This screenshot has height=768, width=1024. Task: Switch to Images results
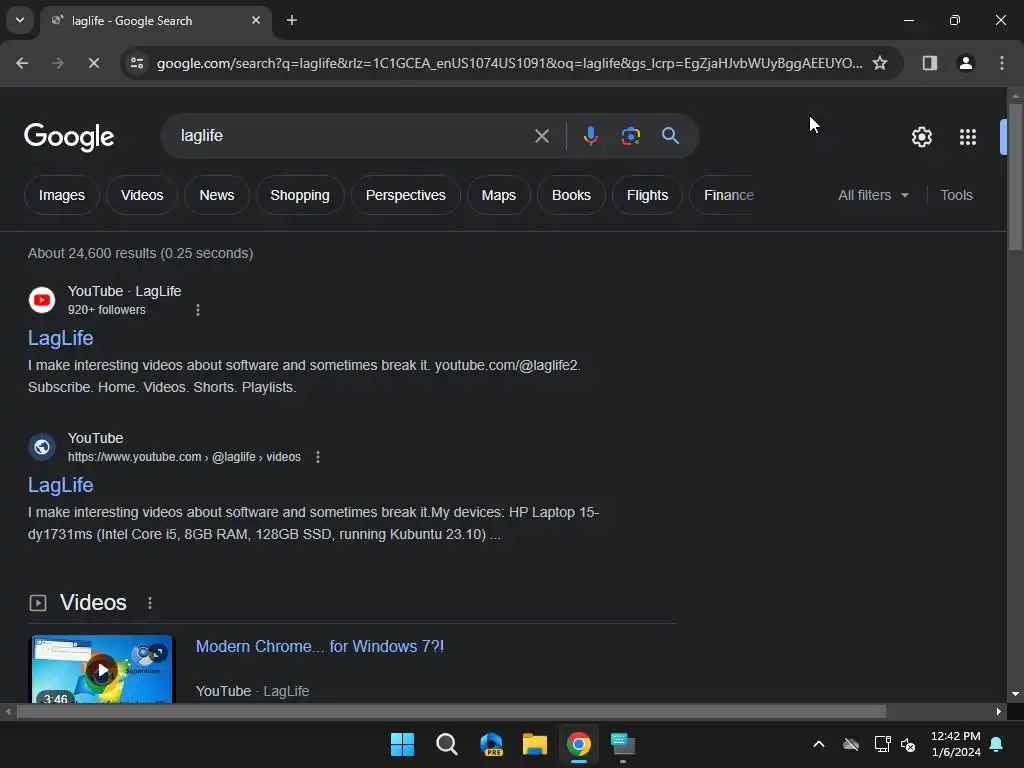click(x=62, y=195)
